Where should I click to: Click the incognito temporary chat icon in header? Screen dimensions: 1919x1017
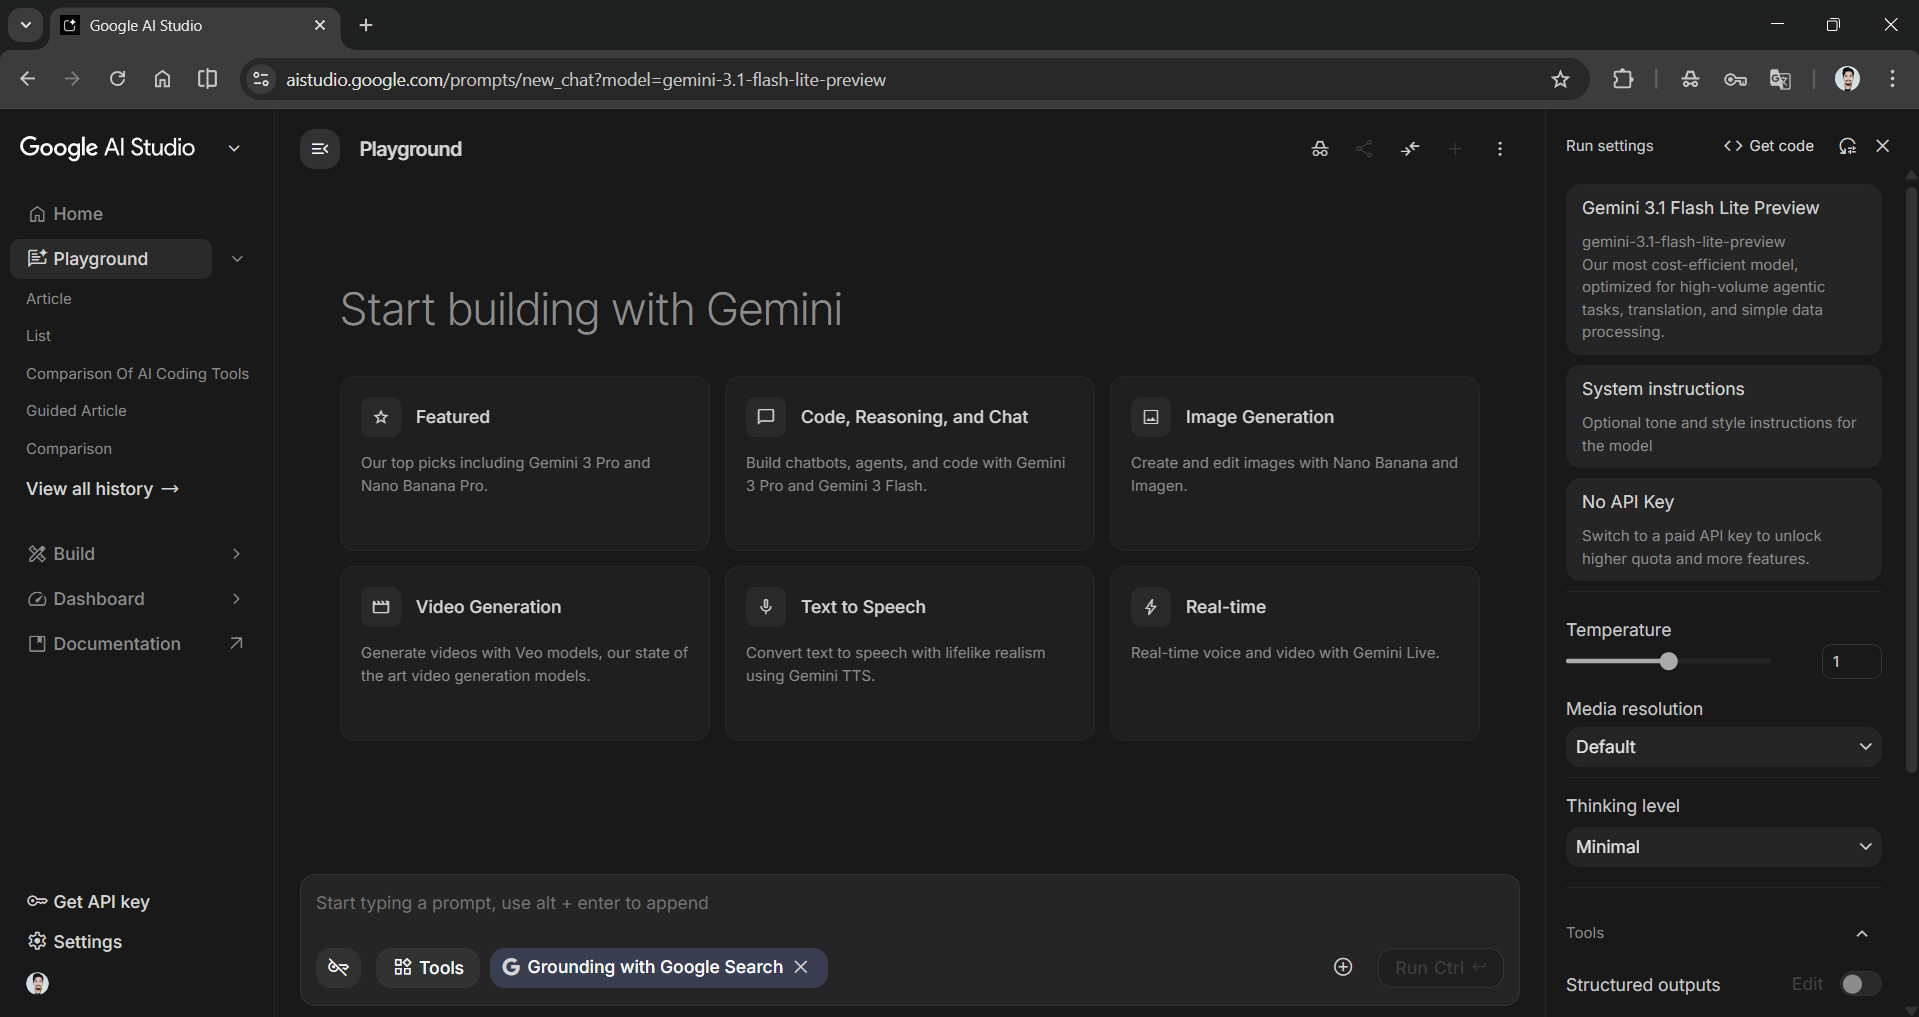[1320, 149]
